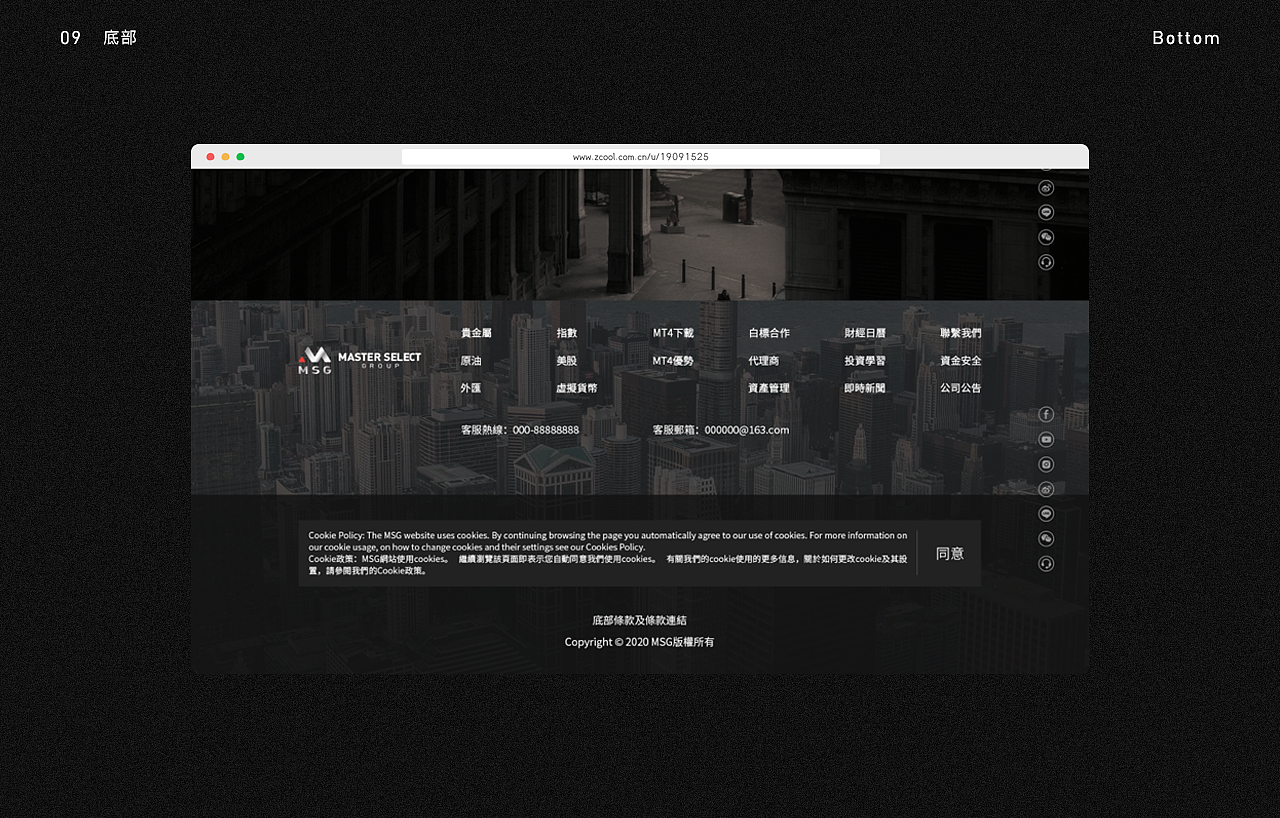The height and width of the screenshot is (818, 1280).
Task: Select the 資產管理 footer link
Action: pyautogui.click(x=769, y=388)
